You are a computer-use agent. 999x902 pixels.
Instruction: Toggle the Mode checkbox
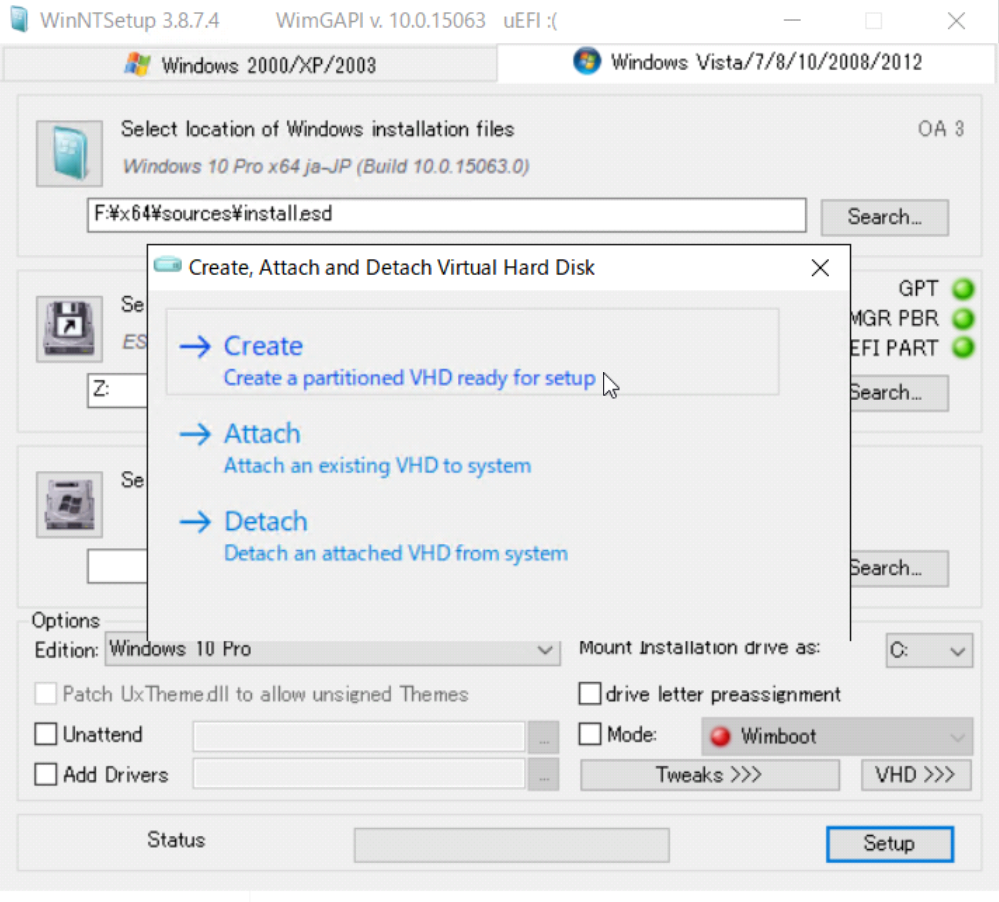(590, 734)
